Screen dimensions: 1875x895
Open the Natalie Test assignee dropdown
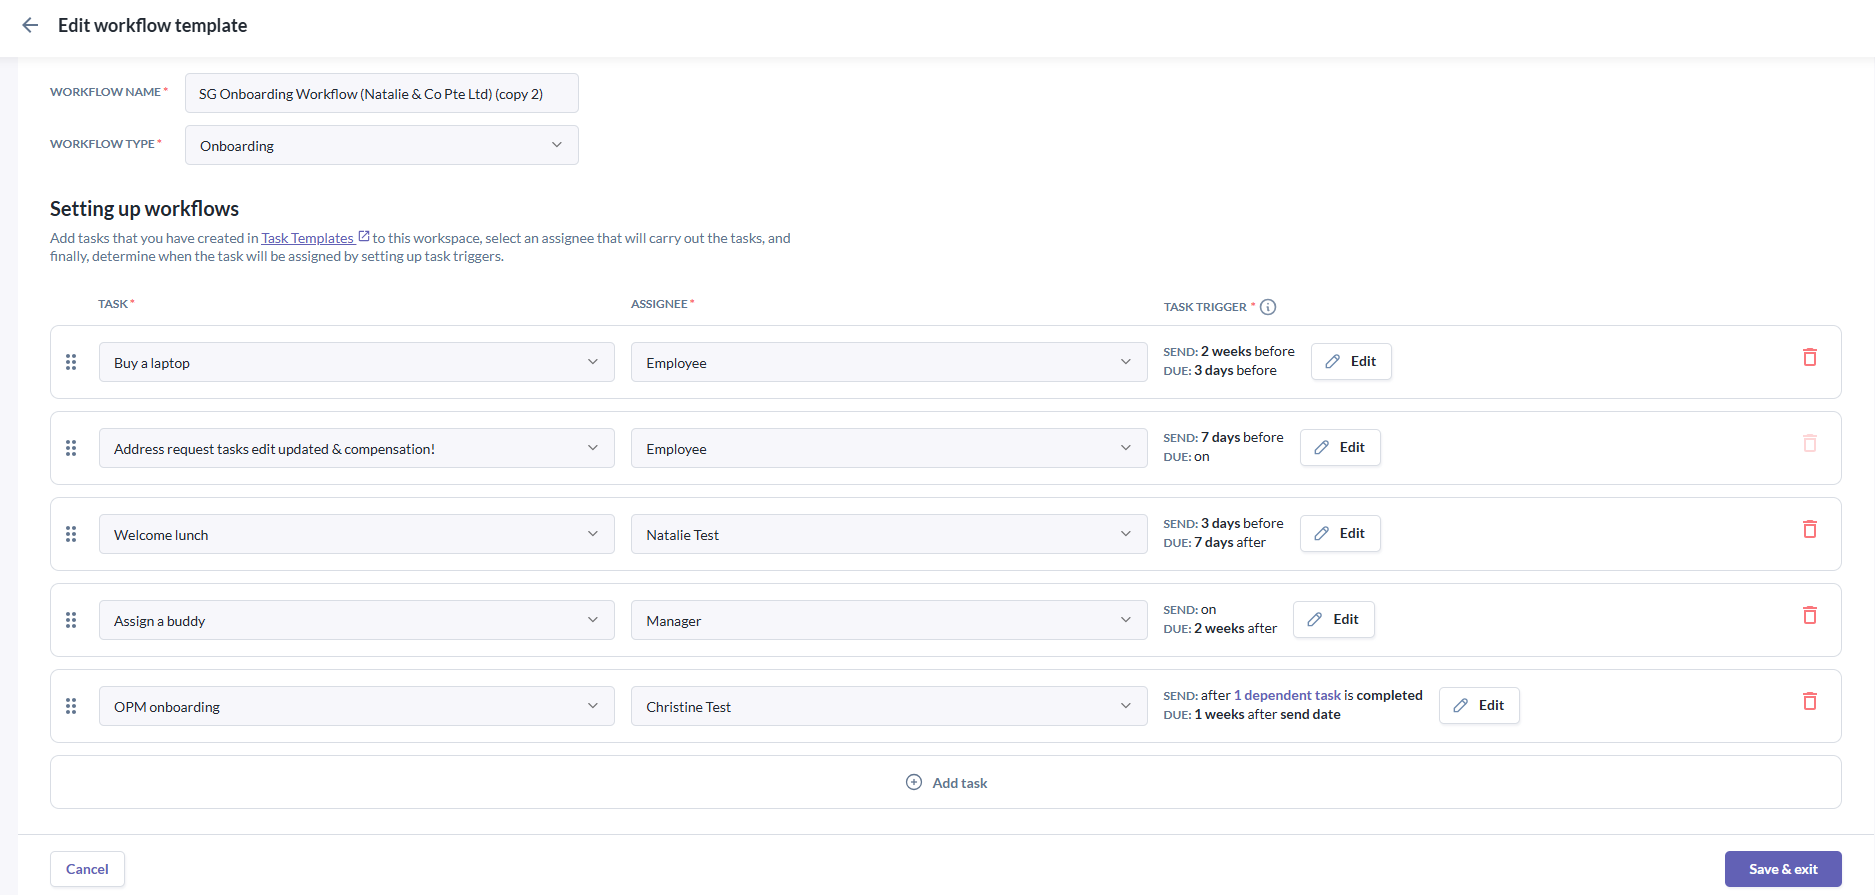(x=889, y=534)
